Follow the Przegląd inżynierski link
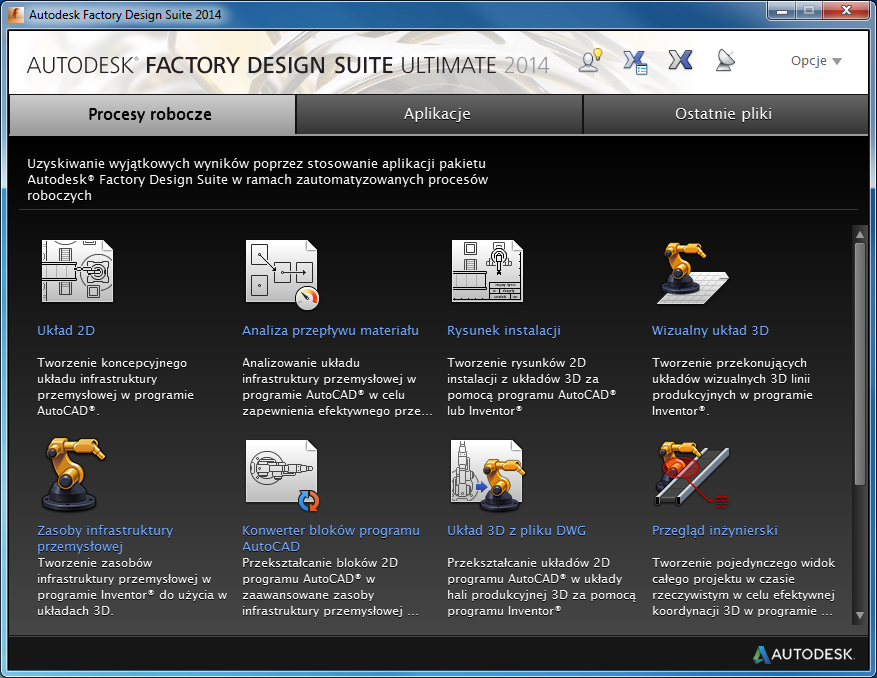 coord(714,530)
